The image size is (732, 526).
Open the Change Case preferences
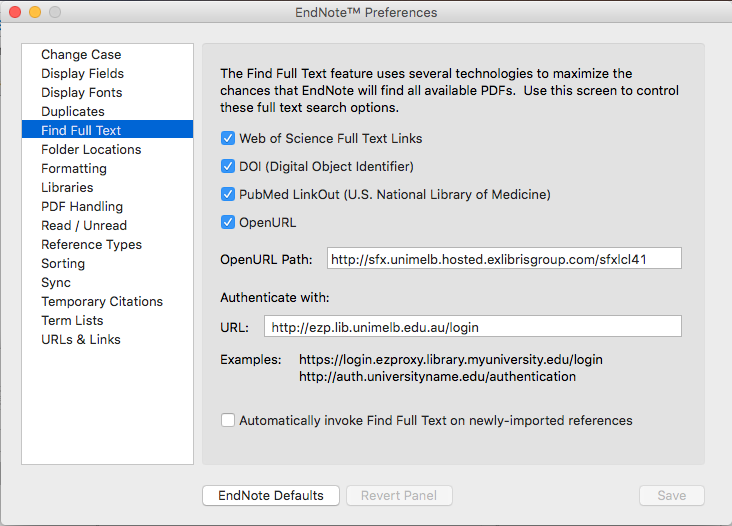81,55
